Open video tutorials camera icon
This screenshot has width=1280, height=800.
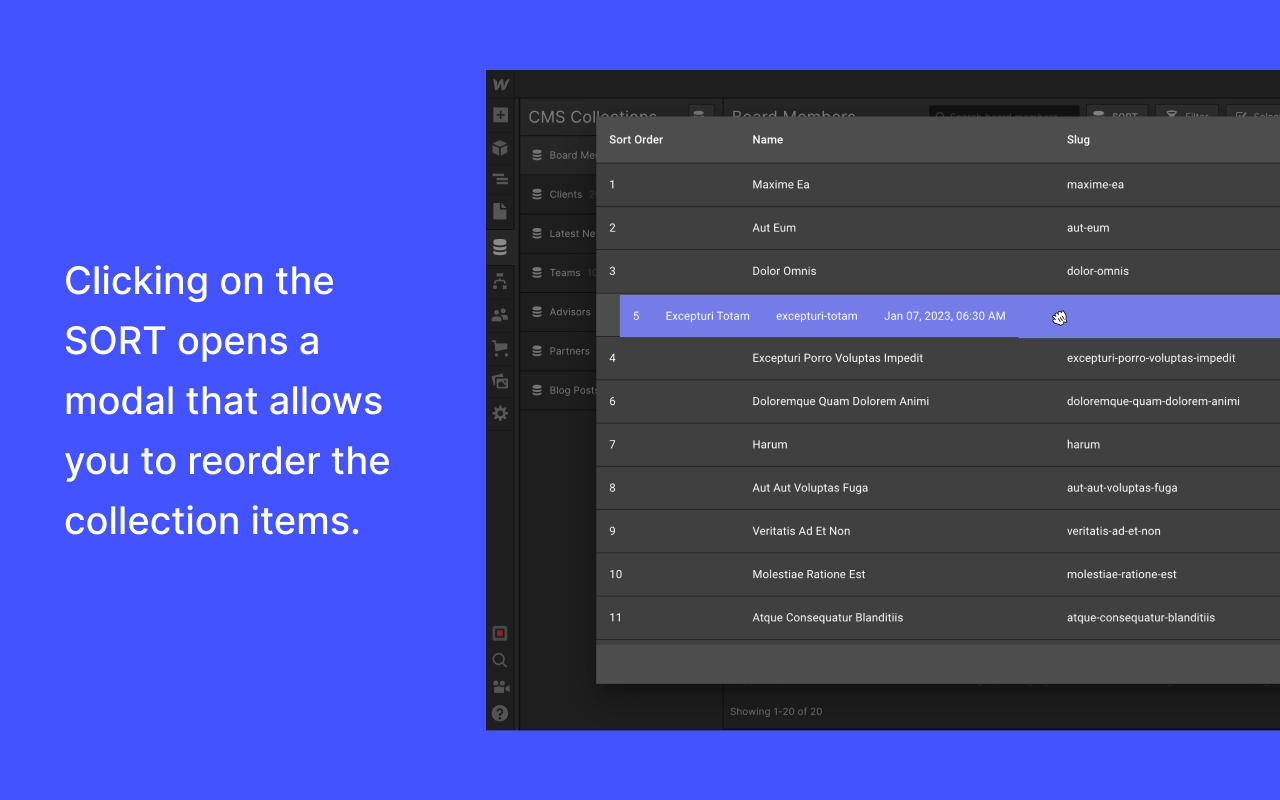coord(500,687)
